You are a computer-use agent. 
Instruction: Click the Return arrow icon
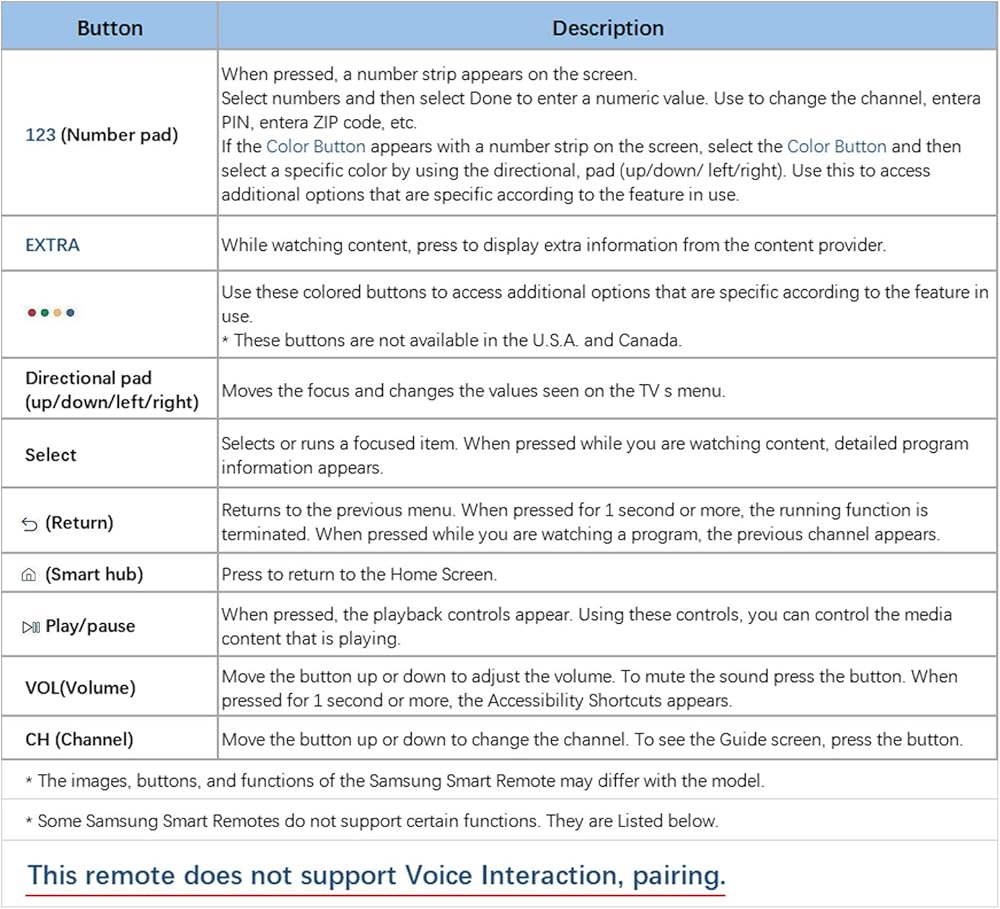pos(32,523)
